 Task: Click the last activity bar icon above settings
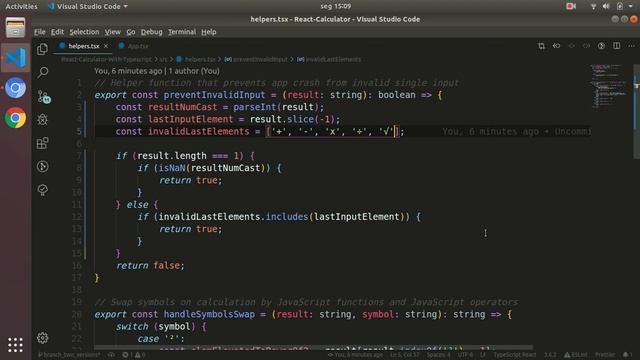42,190
